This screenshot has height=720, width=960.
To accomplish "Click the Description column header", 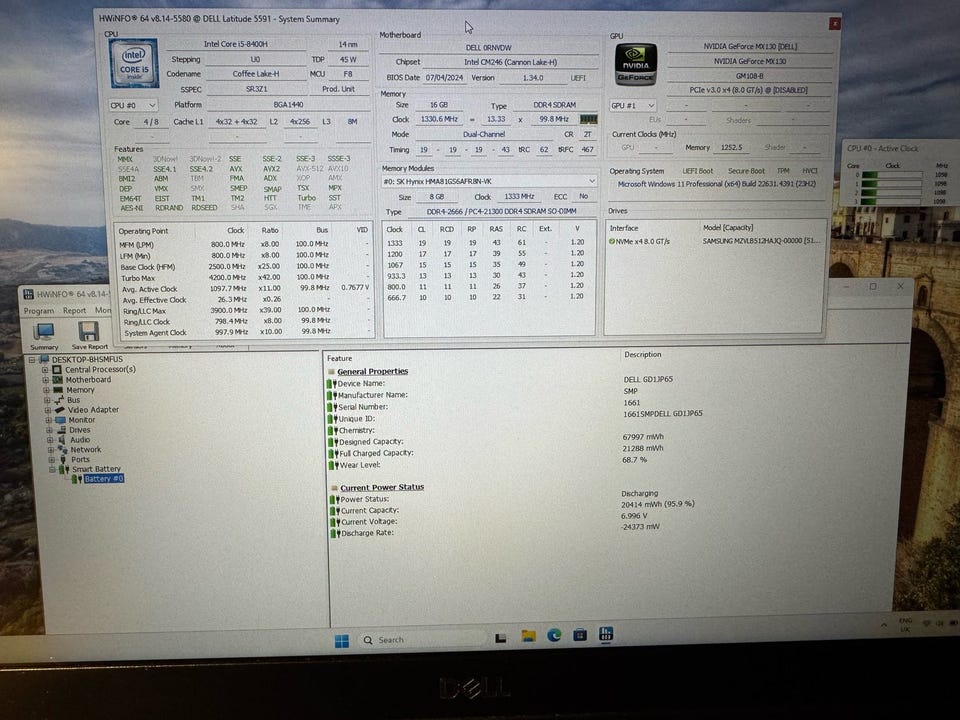I will pos(642,354).
